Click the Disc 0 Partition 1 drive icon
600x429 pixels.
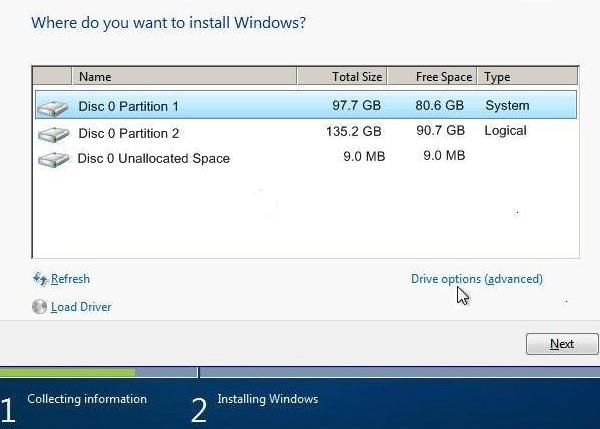tap(53, 108)
